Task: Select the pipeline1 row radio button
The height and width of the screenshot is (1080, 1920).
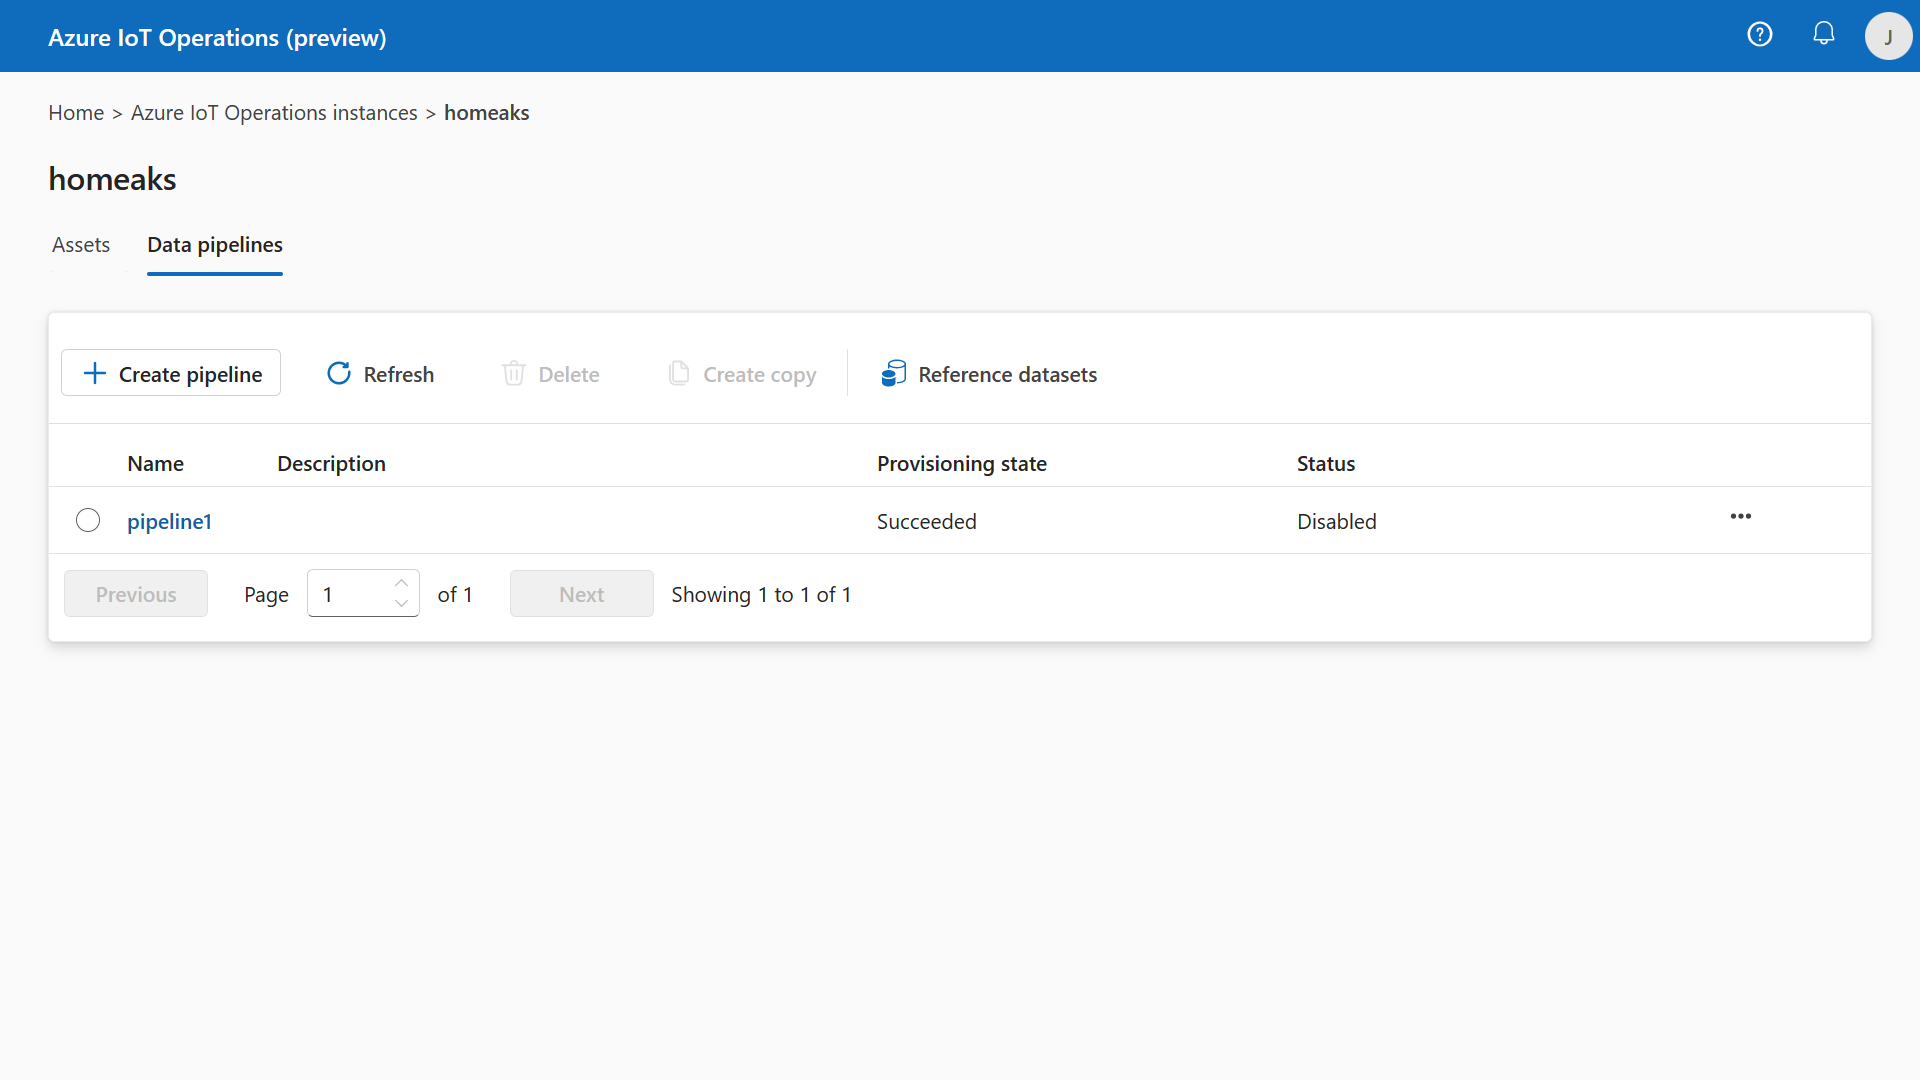Action: coord(88,520)
